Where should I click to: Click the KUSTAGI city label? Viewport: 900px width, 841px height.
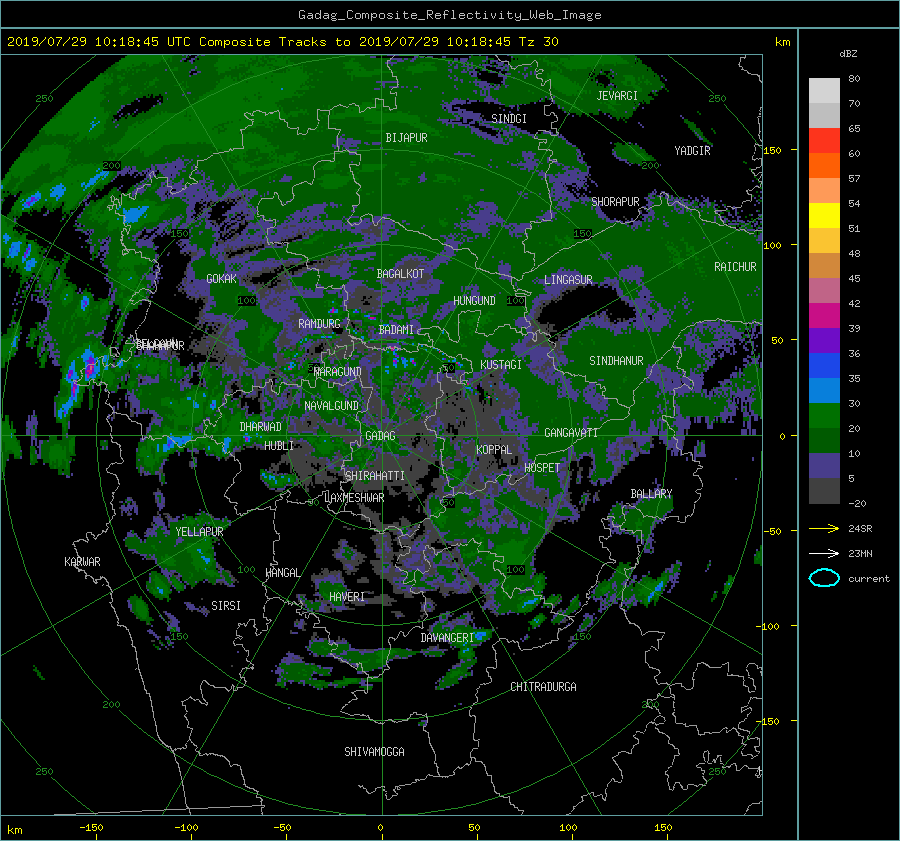[501, 365]
